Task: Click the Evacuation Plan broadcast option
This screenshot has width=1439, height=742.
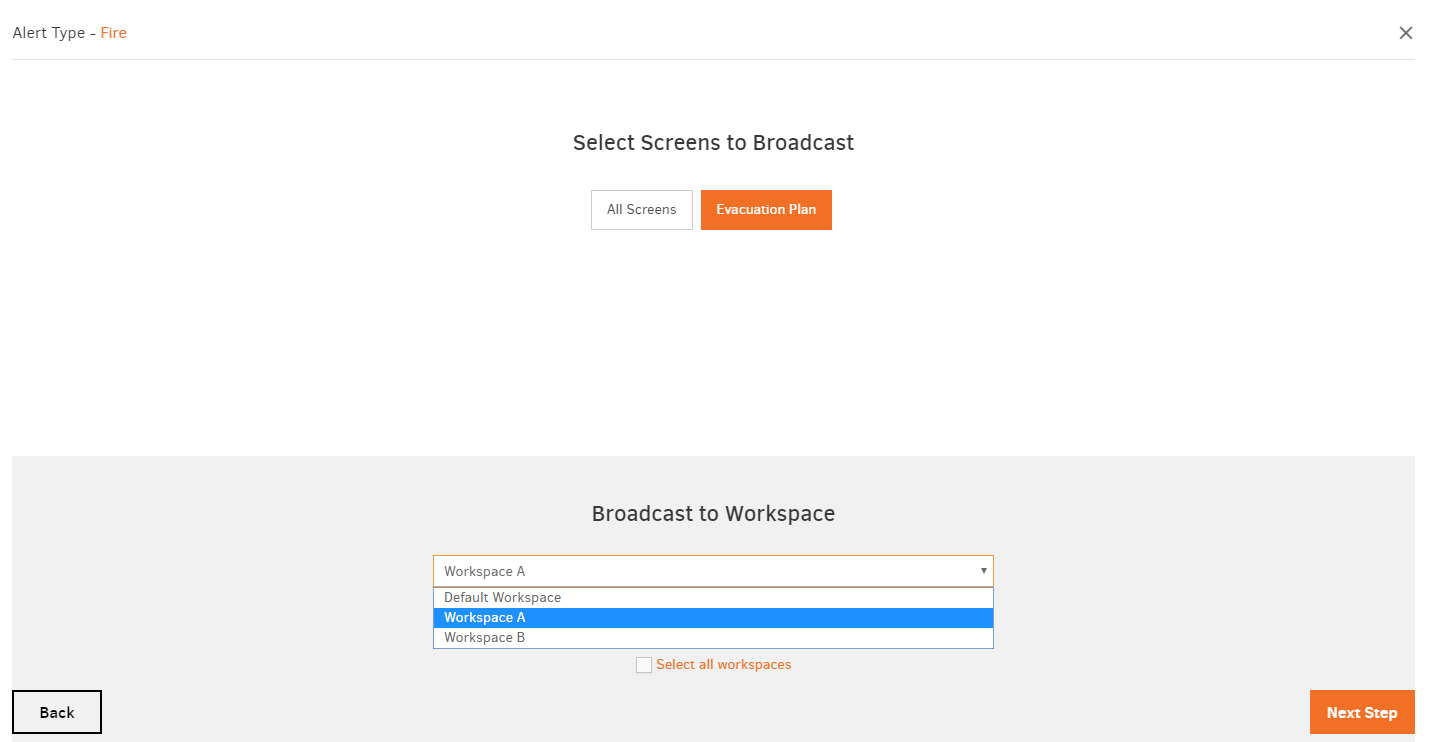Action: 766,210
